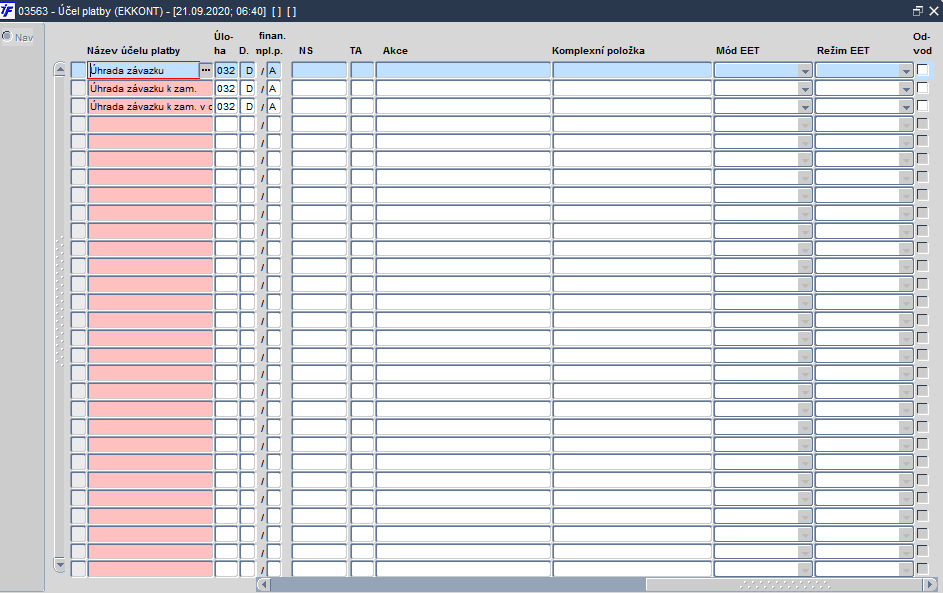Click the A value in Úhrada závazku k zam. row
This screenshot has width=943, height=593.
(274, 88)
